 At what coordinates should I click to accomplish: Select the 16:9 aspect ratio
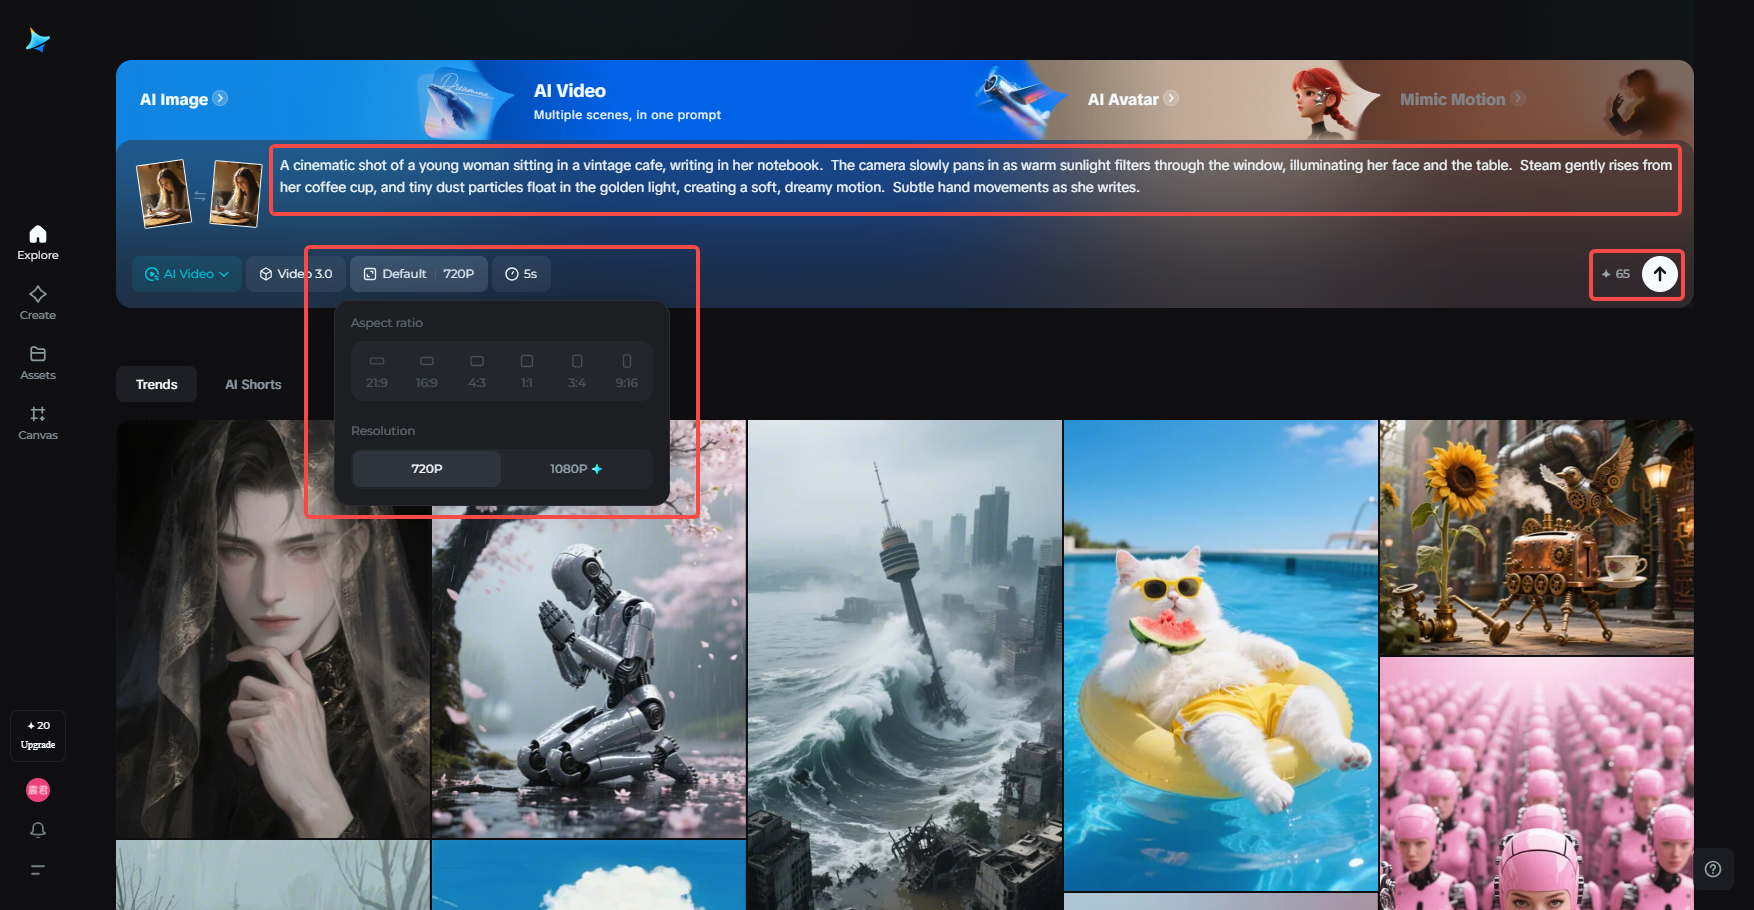coord(427,369)
